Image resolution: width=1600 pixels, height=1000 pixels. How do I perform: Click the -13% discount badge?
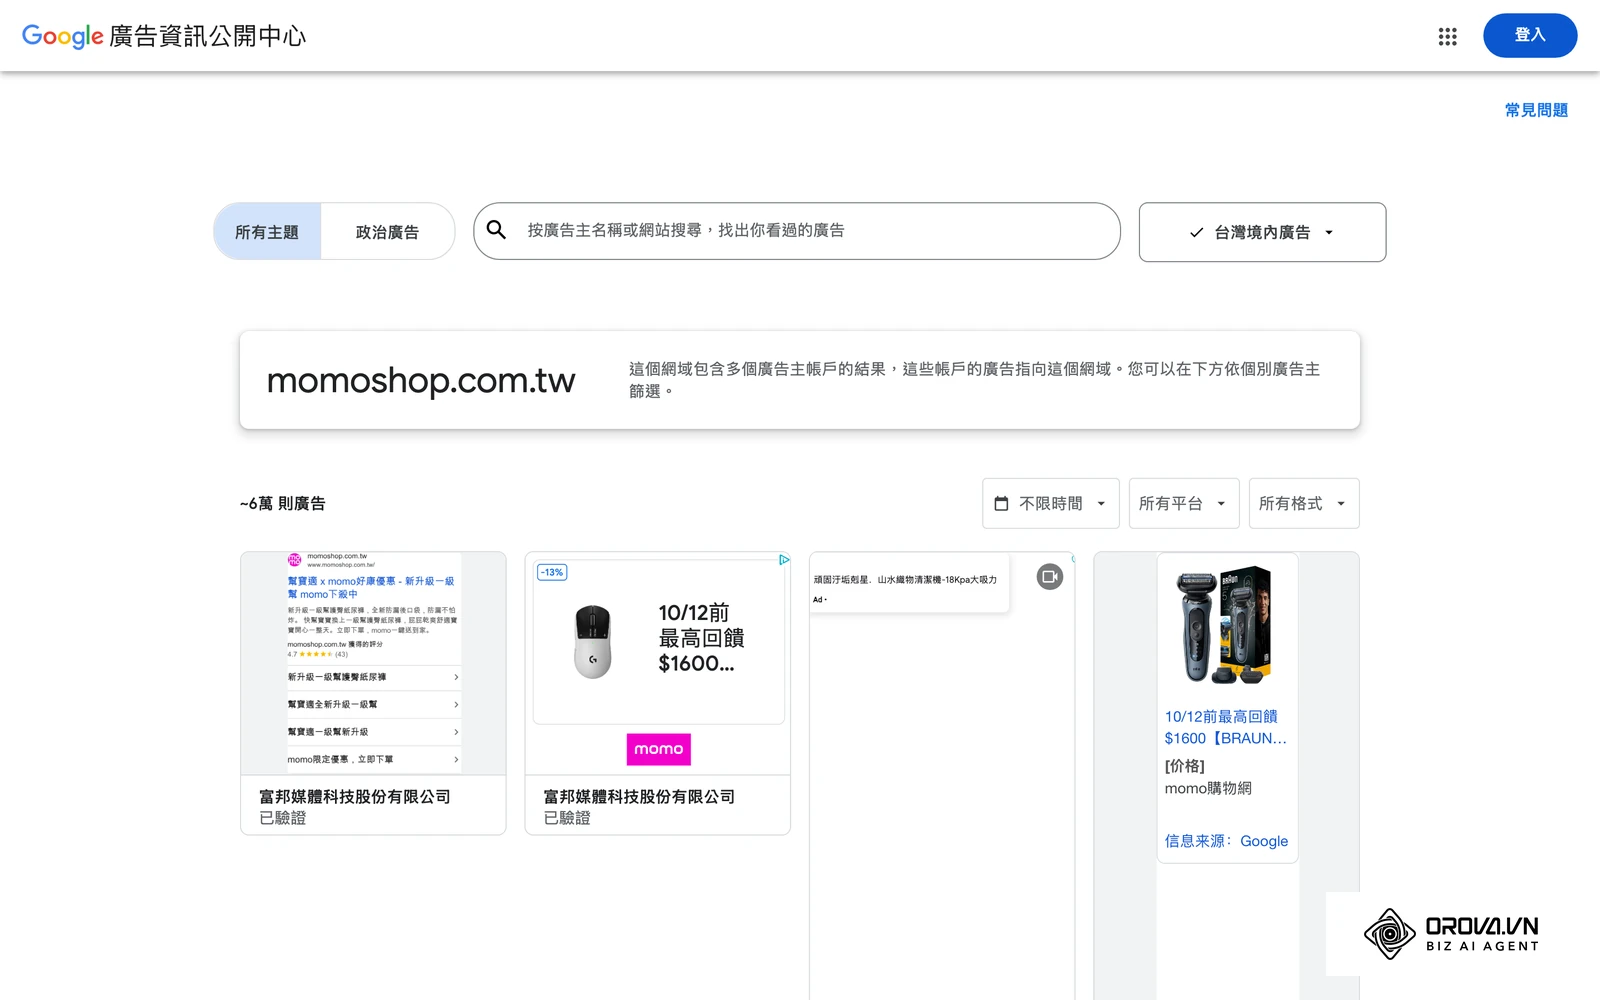coord(552,572)
